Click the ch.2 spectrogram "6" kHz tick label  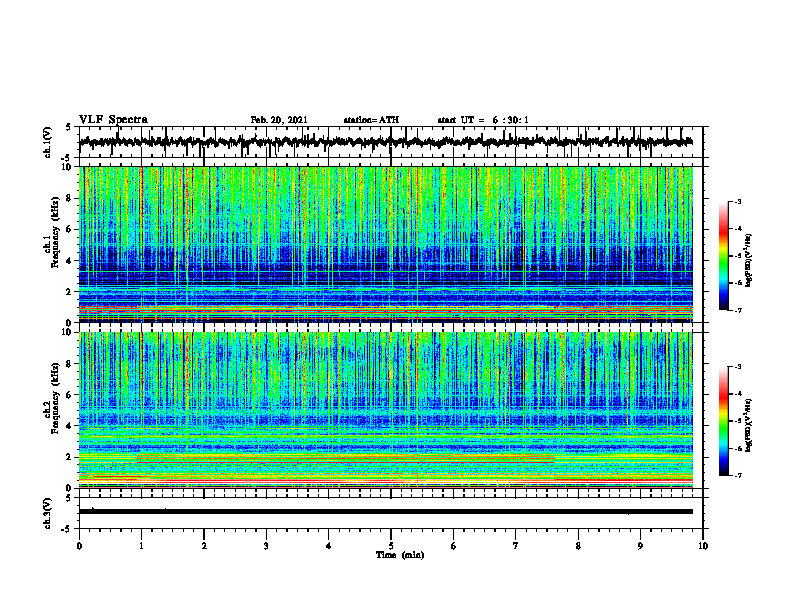point(70,395)
